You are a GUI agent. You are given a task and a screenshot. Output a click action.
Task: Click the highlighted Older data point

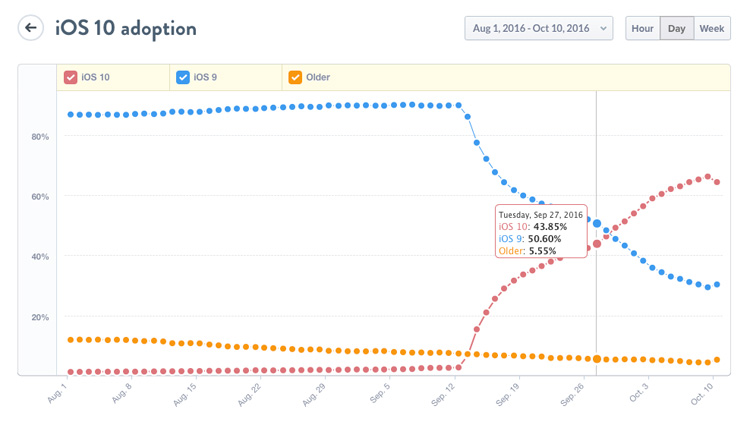[597, 359]
